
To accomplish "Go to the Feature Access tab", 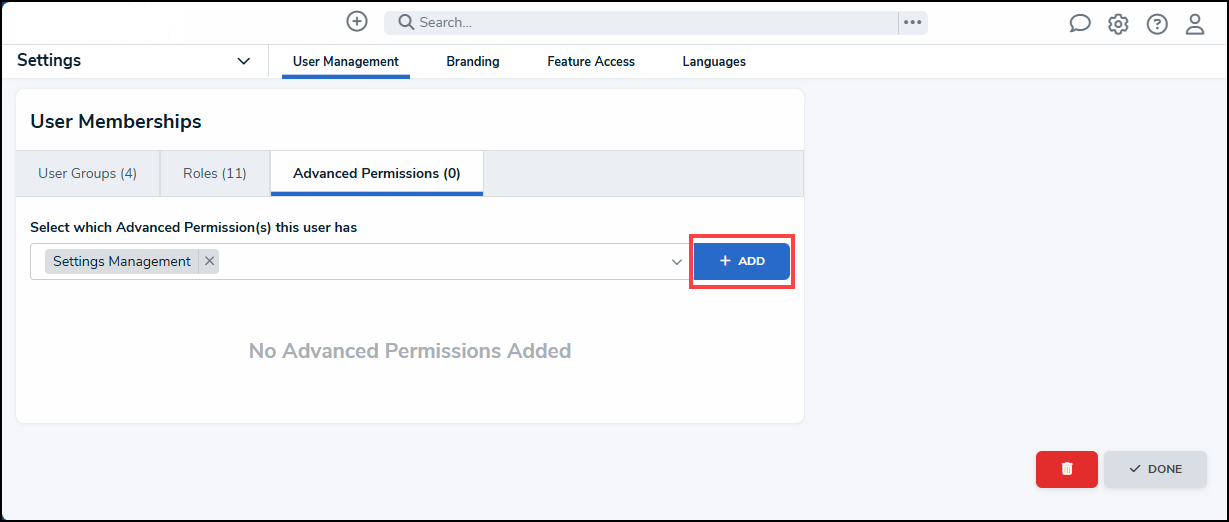I will tap(591, 61).
